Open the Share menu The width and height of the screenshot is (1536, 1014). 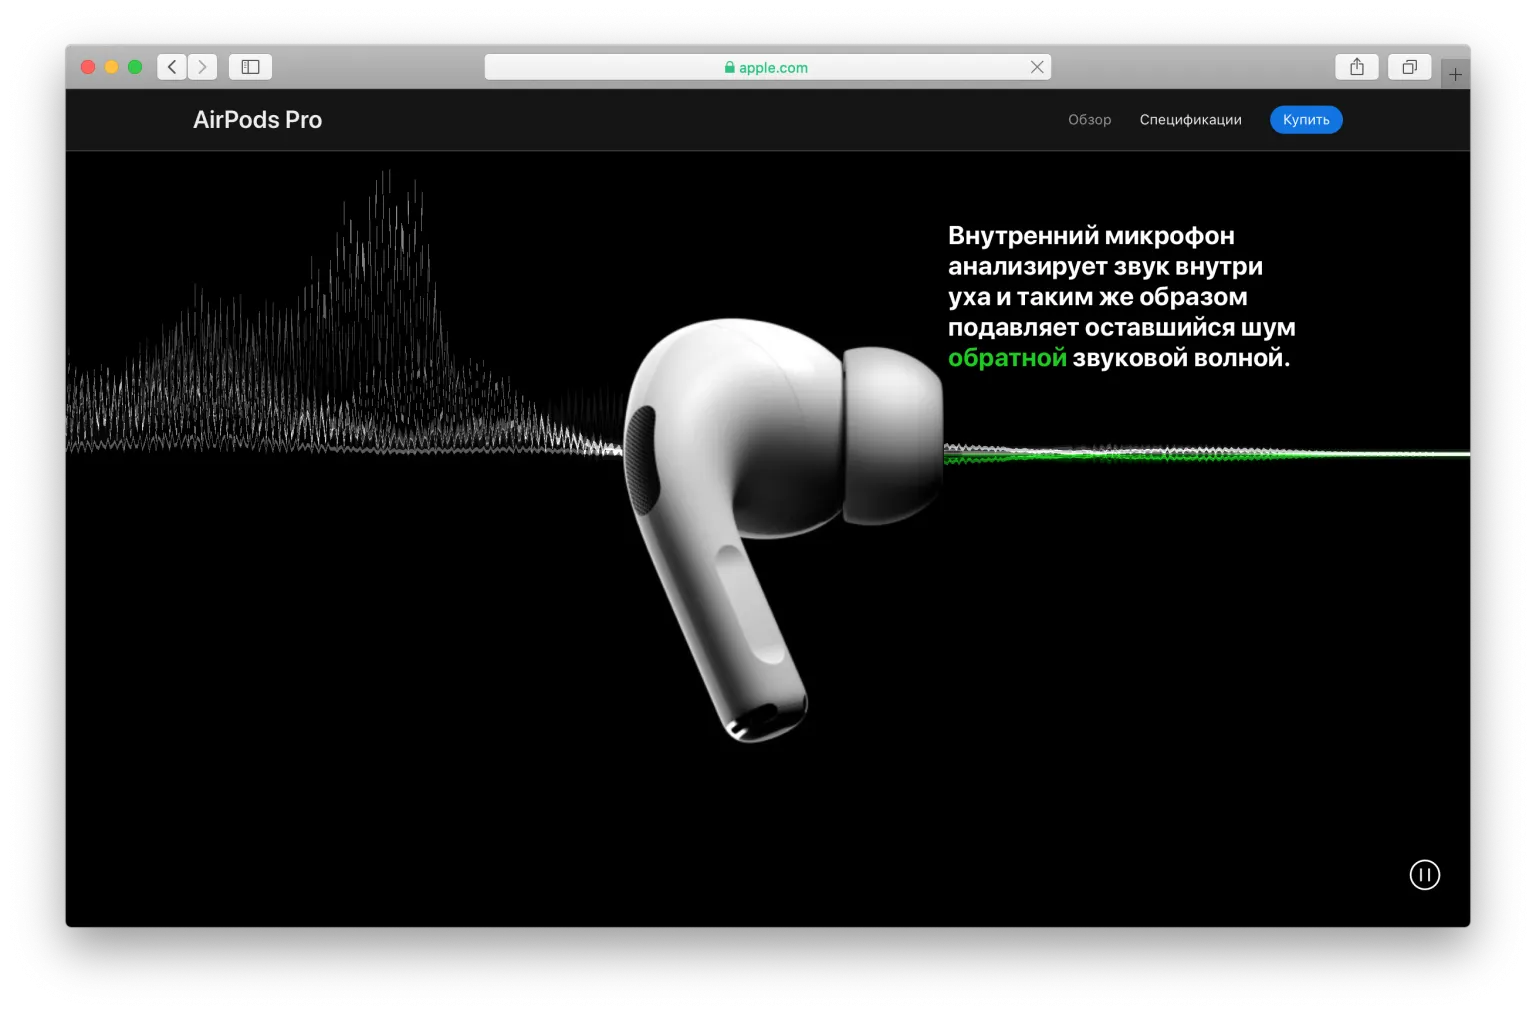(1356, 67)
